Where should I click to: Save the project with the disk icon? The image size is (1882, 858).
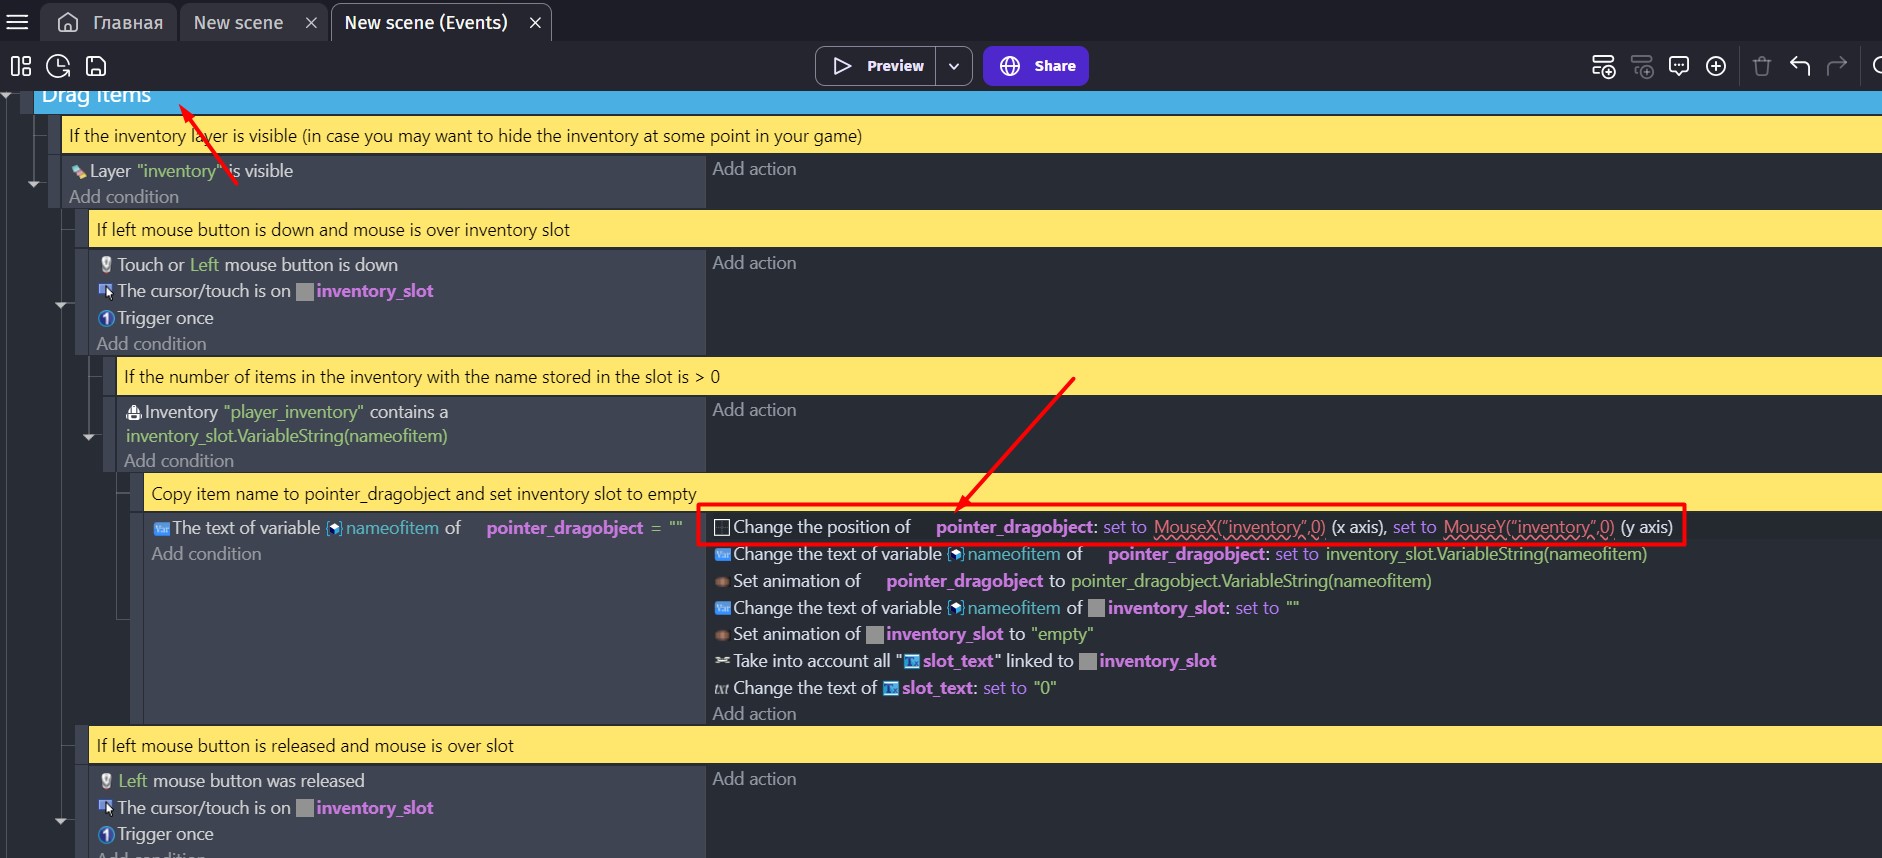click(96, 66)
